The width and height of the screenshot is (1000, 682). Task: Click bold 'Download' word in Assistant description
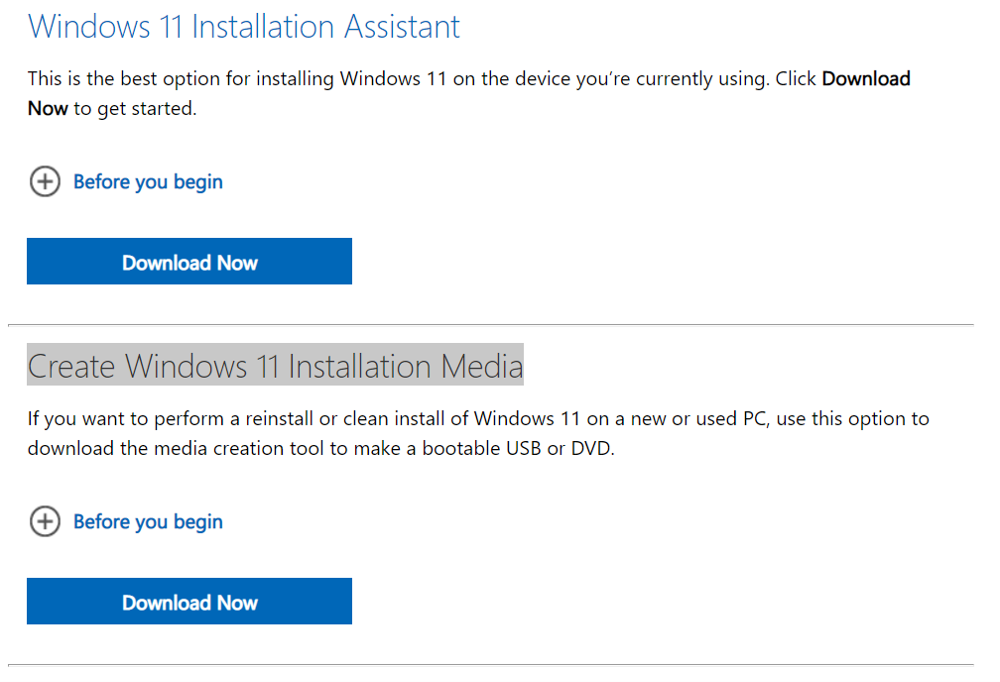tap(866, 79)
